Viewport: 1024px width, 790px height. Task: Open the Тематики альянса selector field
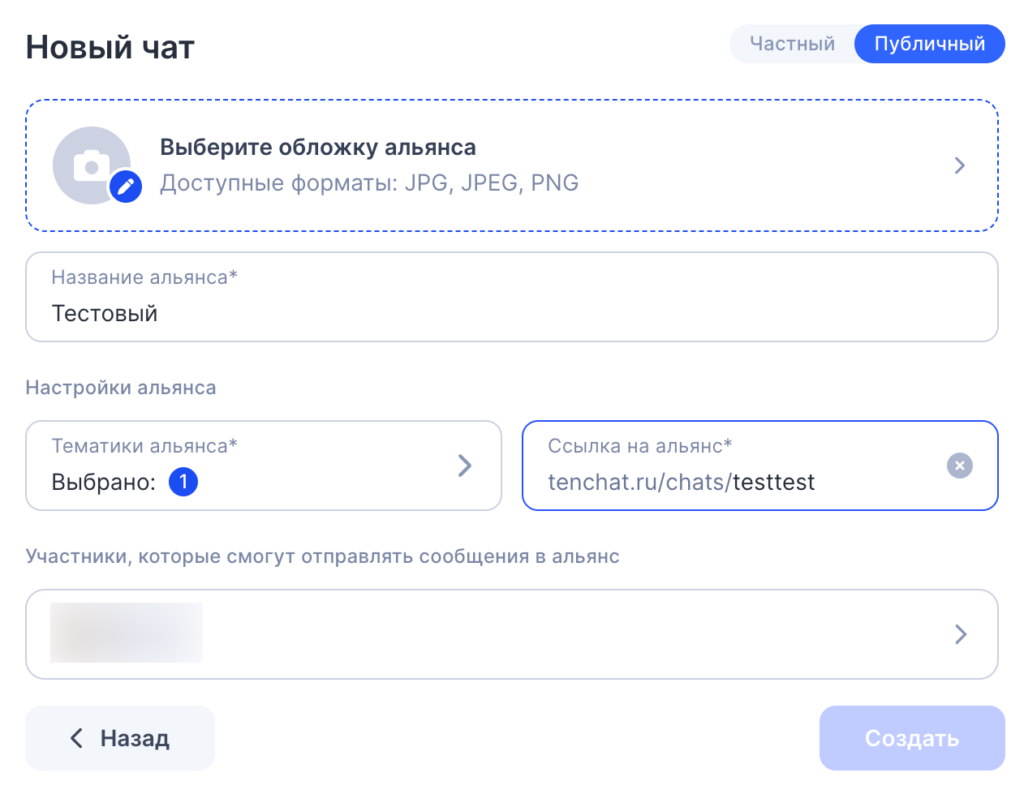pyautogui.click(x=250, y=465)
